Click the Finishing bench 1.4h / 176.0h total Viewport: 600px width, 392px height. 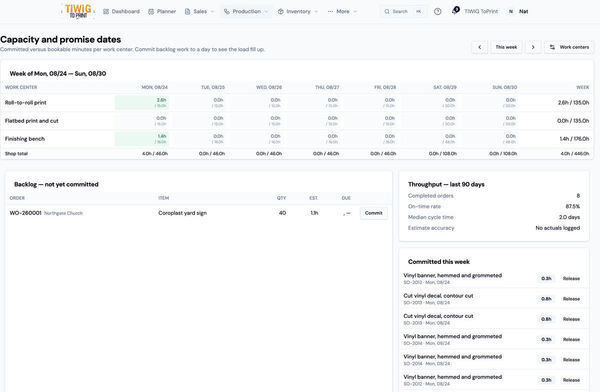(x=574, y=139)
